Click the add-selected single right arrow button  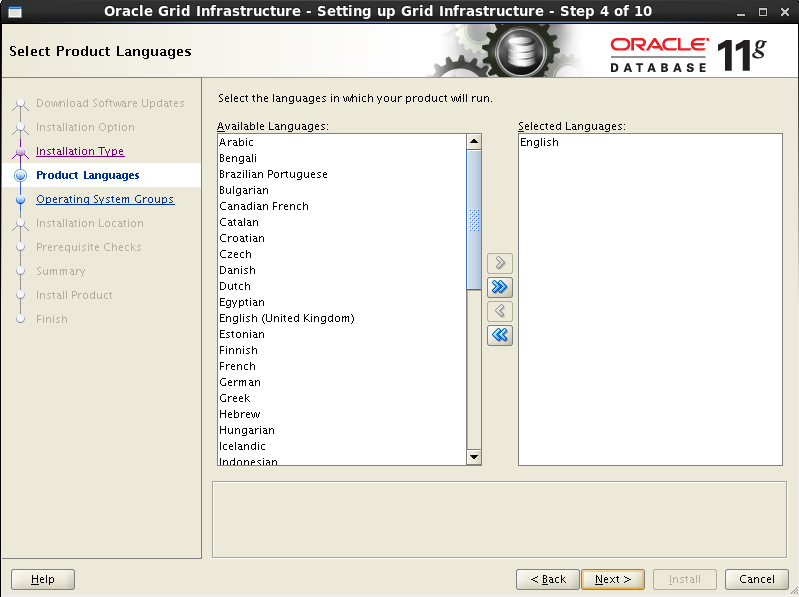[499, 263]
